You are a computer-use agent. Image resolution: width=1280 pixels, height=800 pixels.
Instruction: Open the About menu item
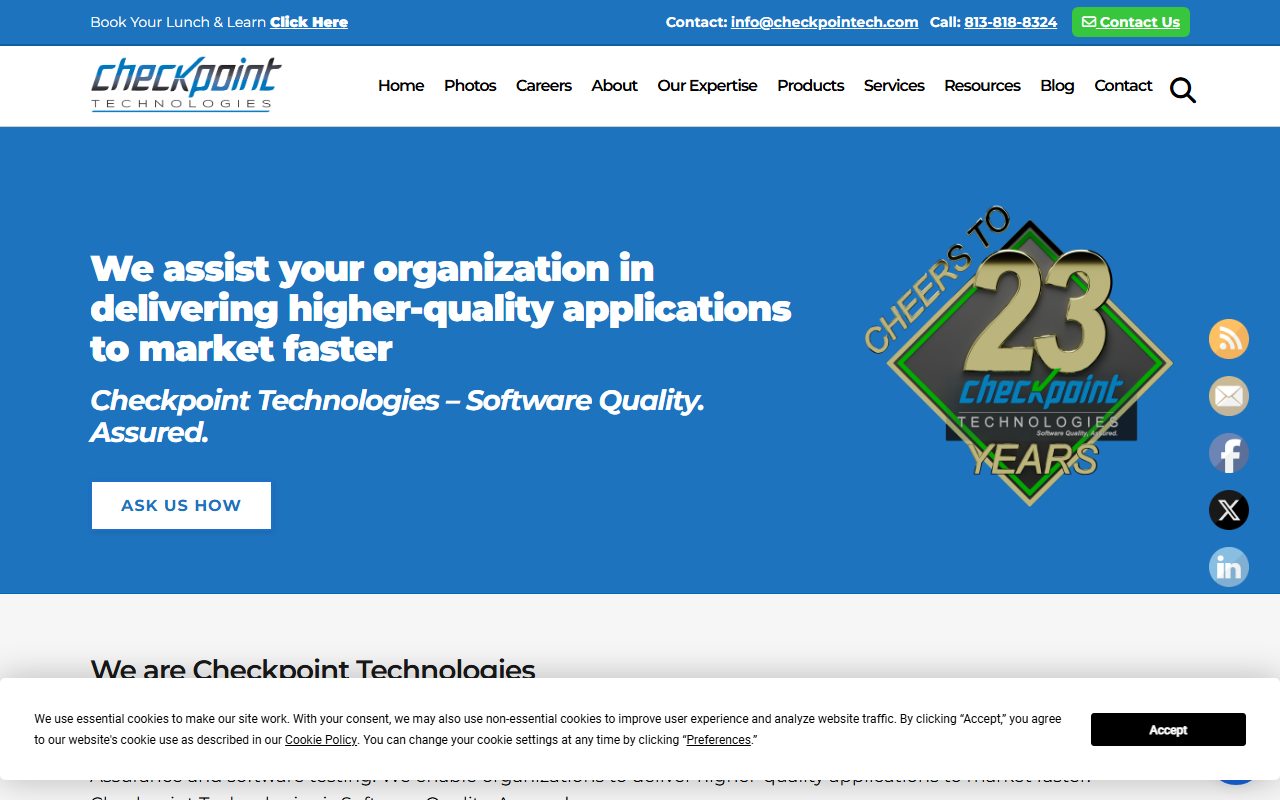point(614,86)
